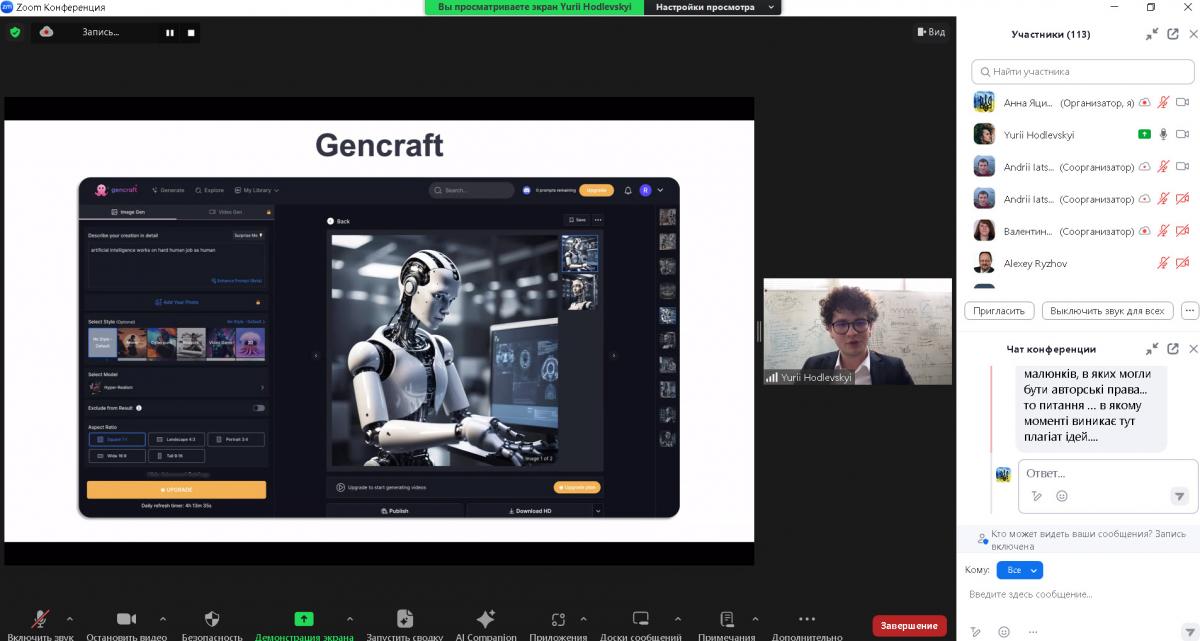Click the Пригласить button
Image resolution: width=1200 pixels, height=641 pixels.
point(1000,311)
